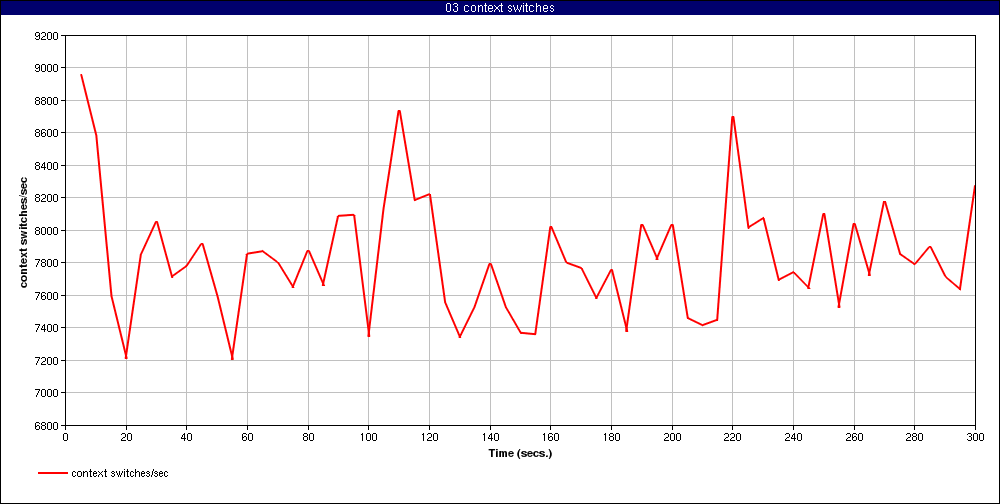This screenshot has width=1000, height=504.
Task: Click the low data point at 130 seconds
Action: pos(460,337)
